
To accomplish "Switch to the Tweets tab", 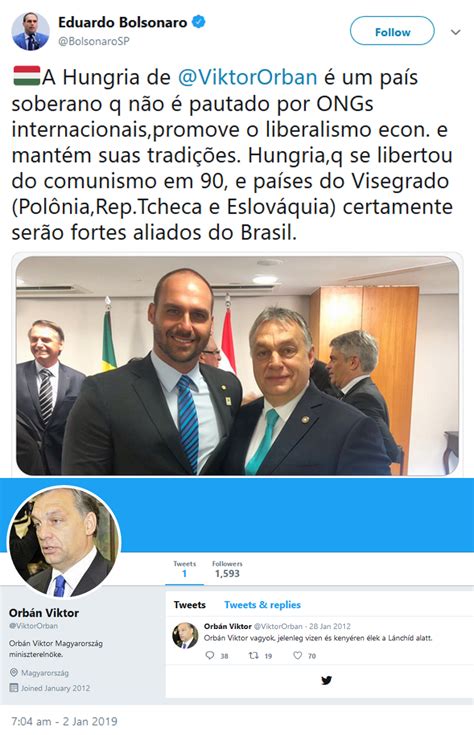I will tap(189, 605).
